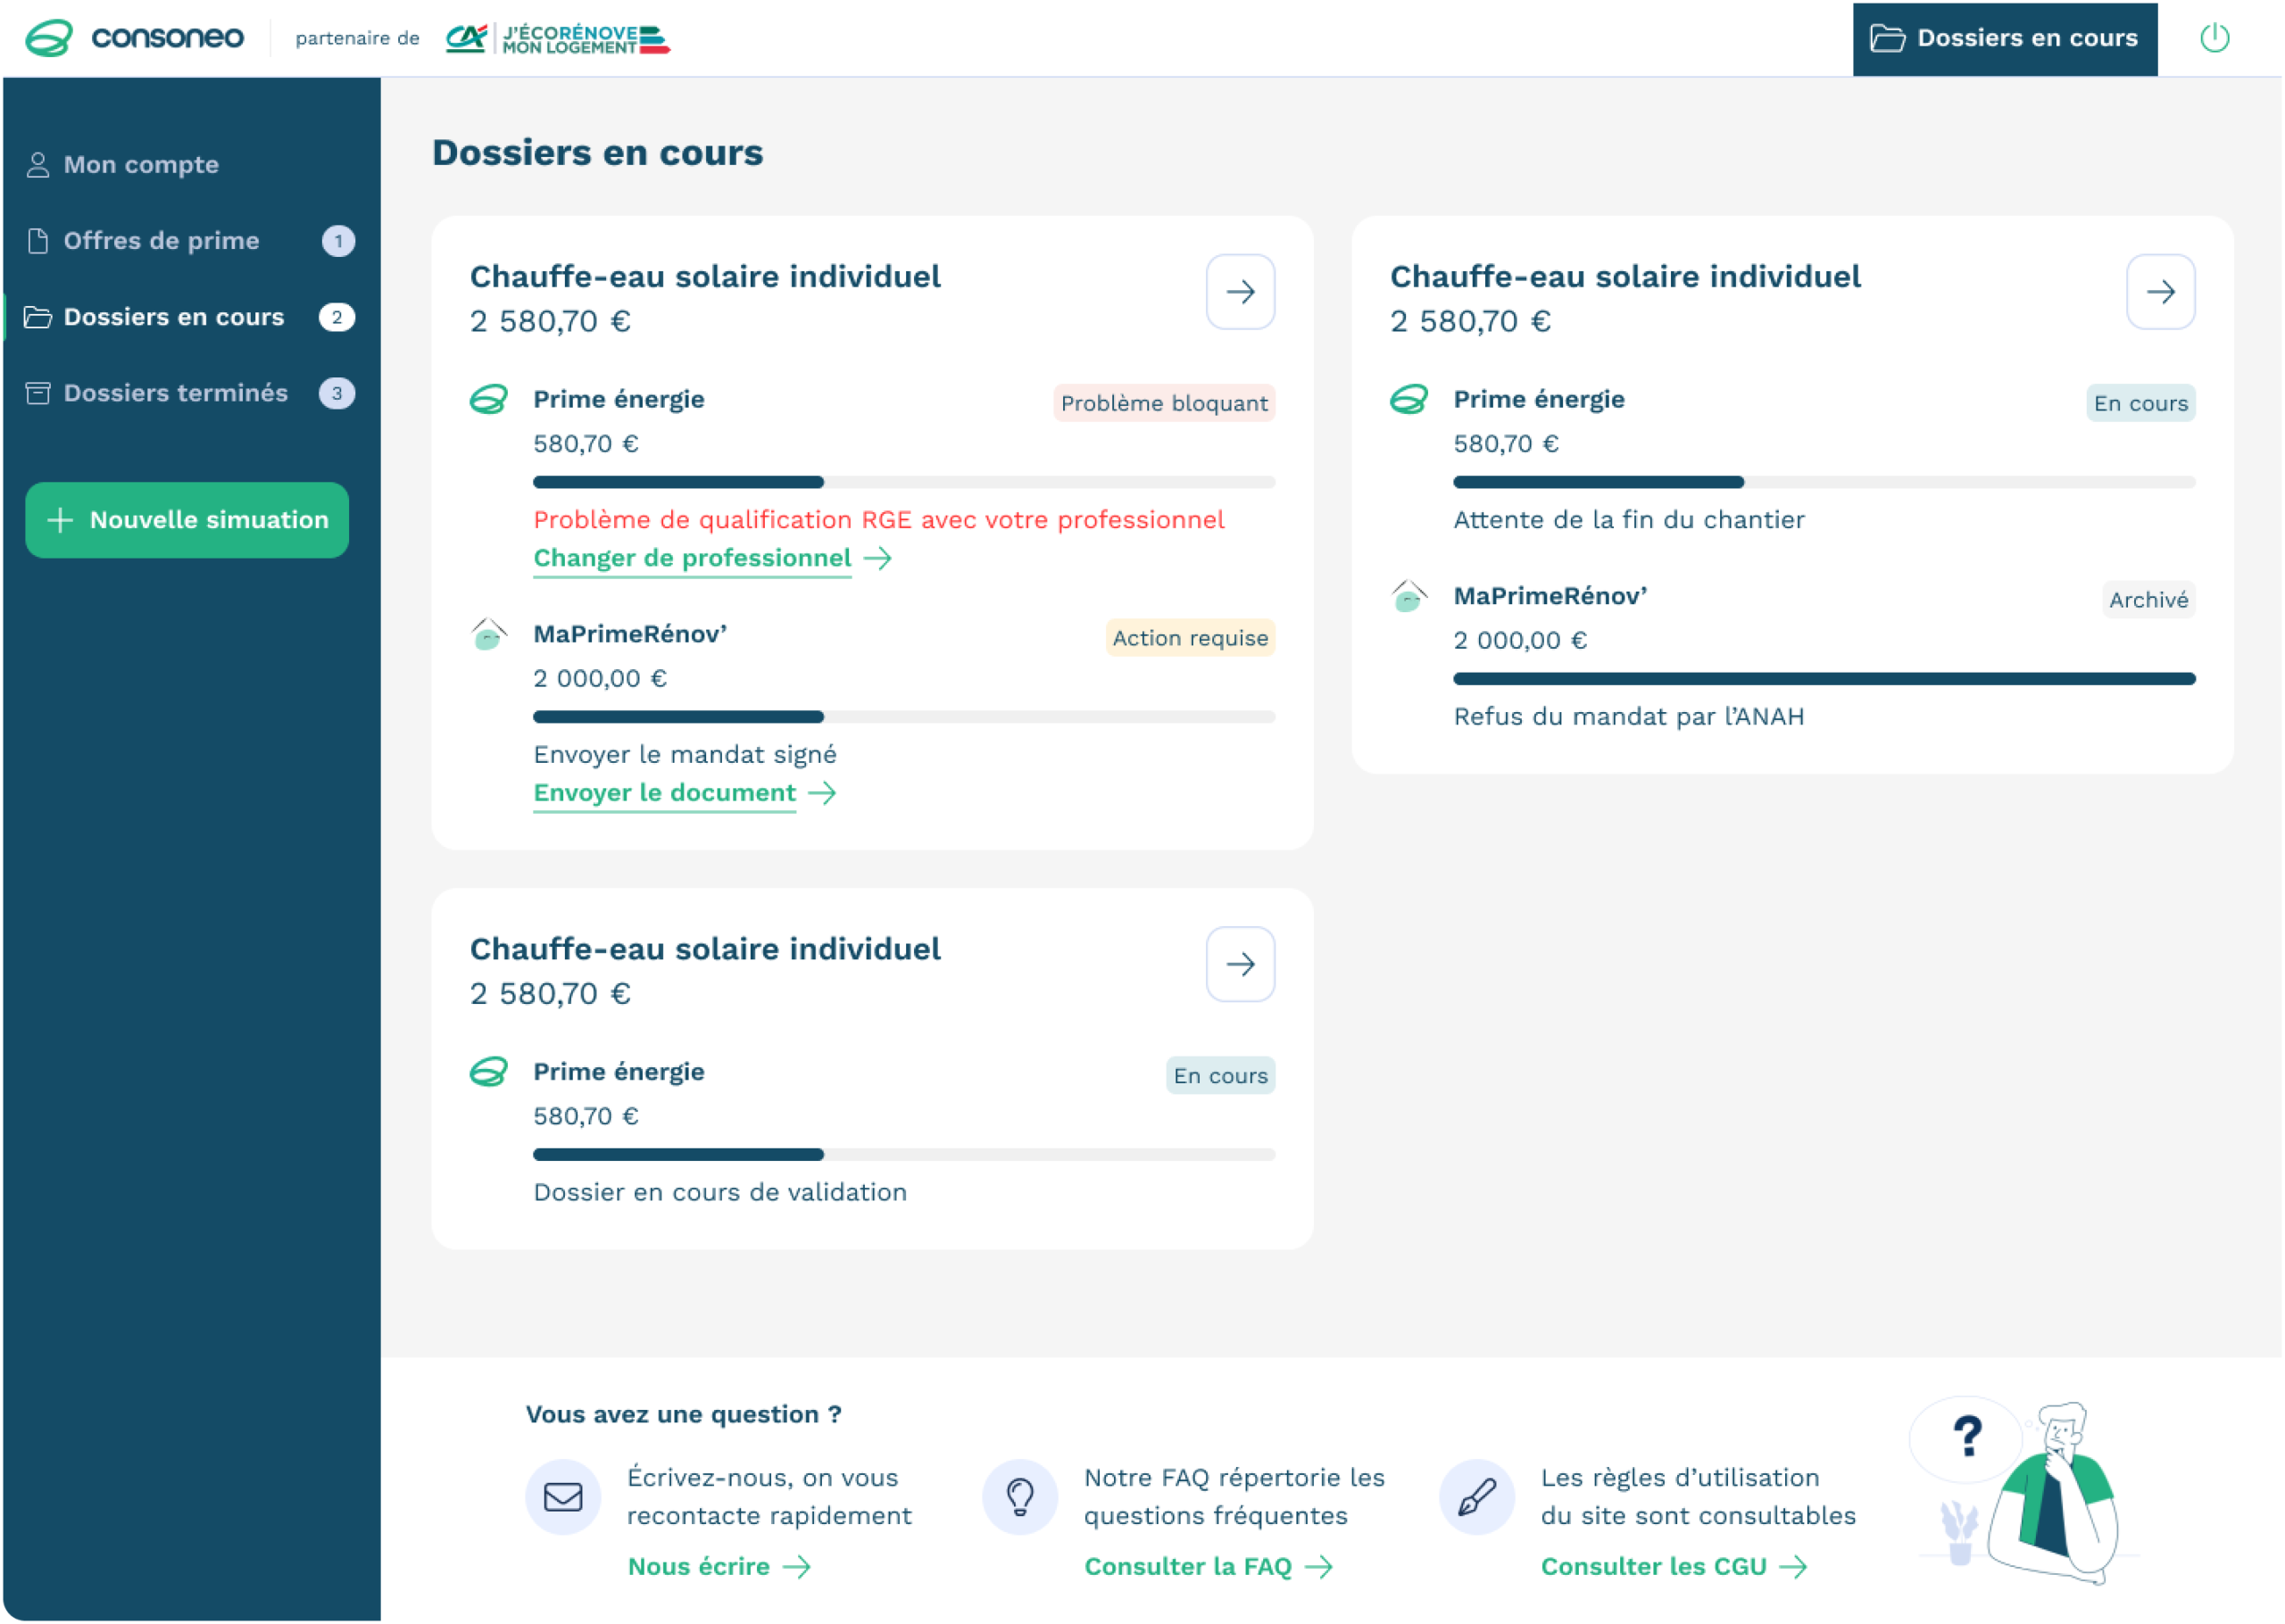Open right column Chauffe-eau dossier arrow
The image size is (2285, 1624).
tap(2160, 292)
